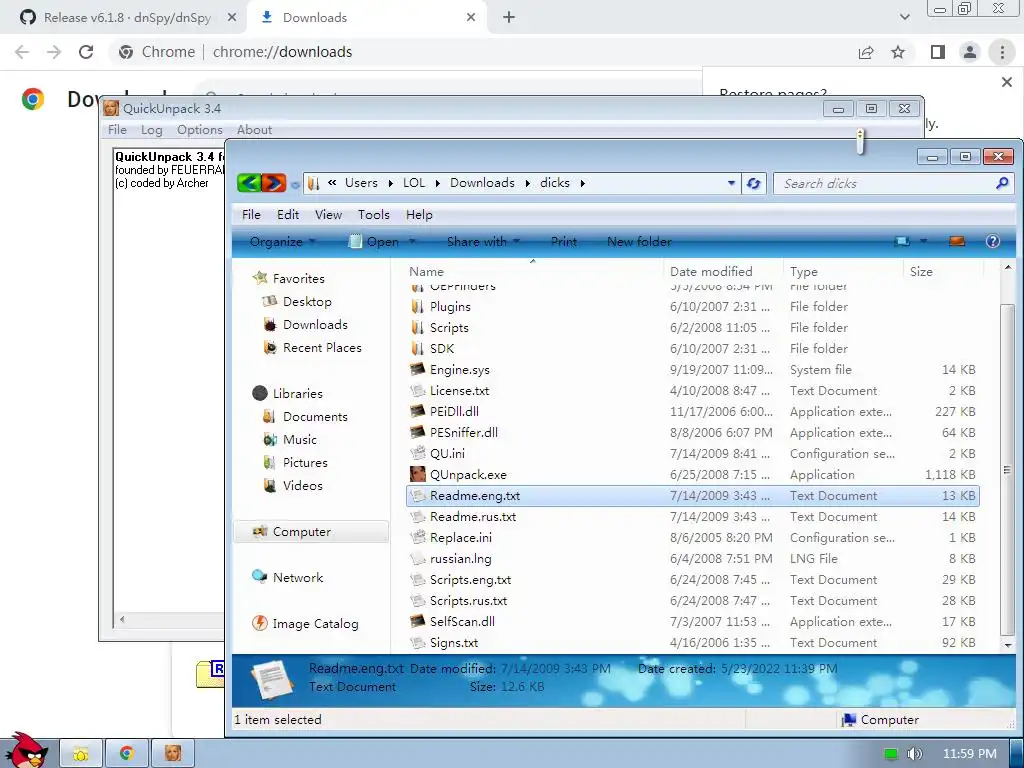Select Documents under Libraries
The width and height of the screenshot is (1024, 768).
click(315, 417)
